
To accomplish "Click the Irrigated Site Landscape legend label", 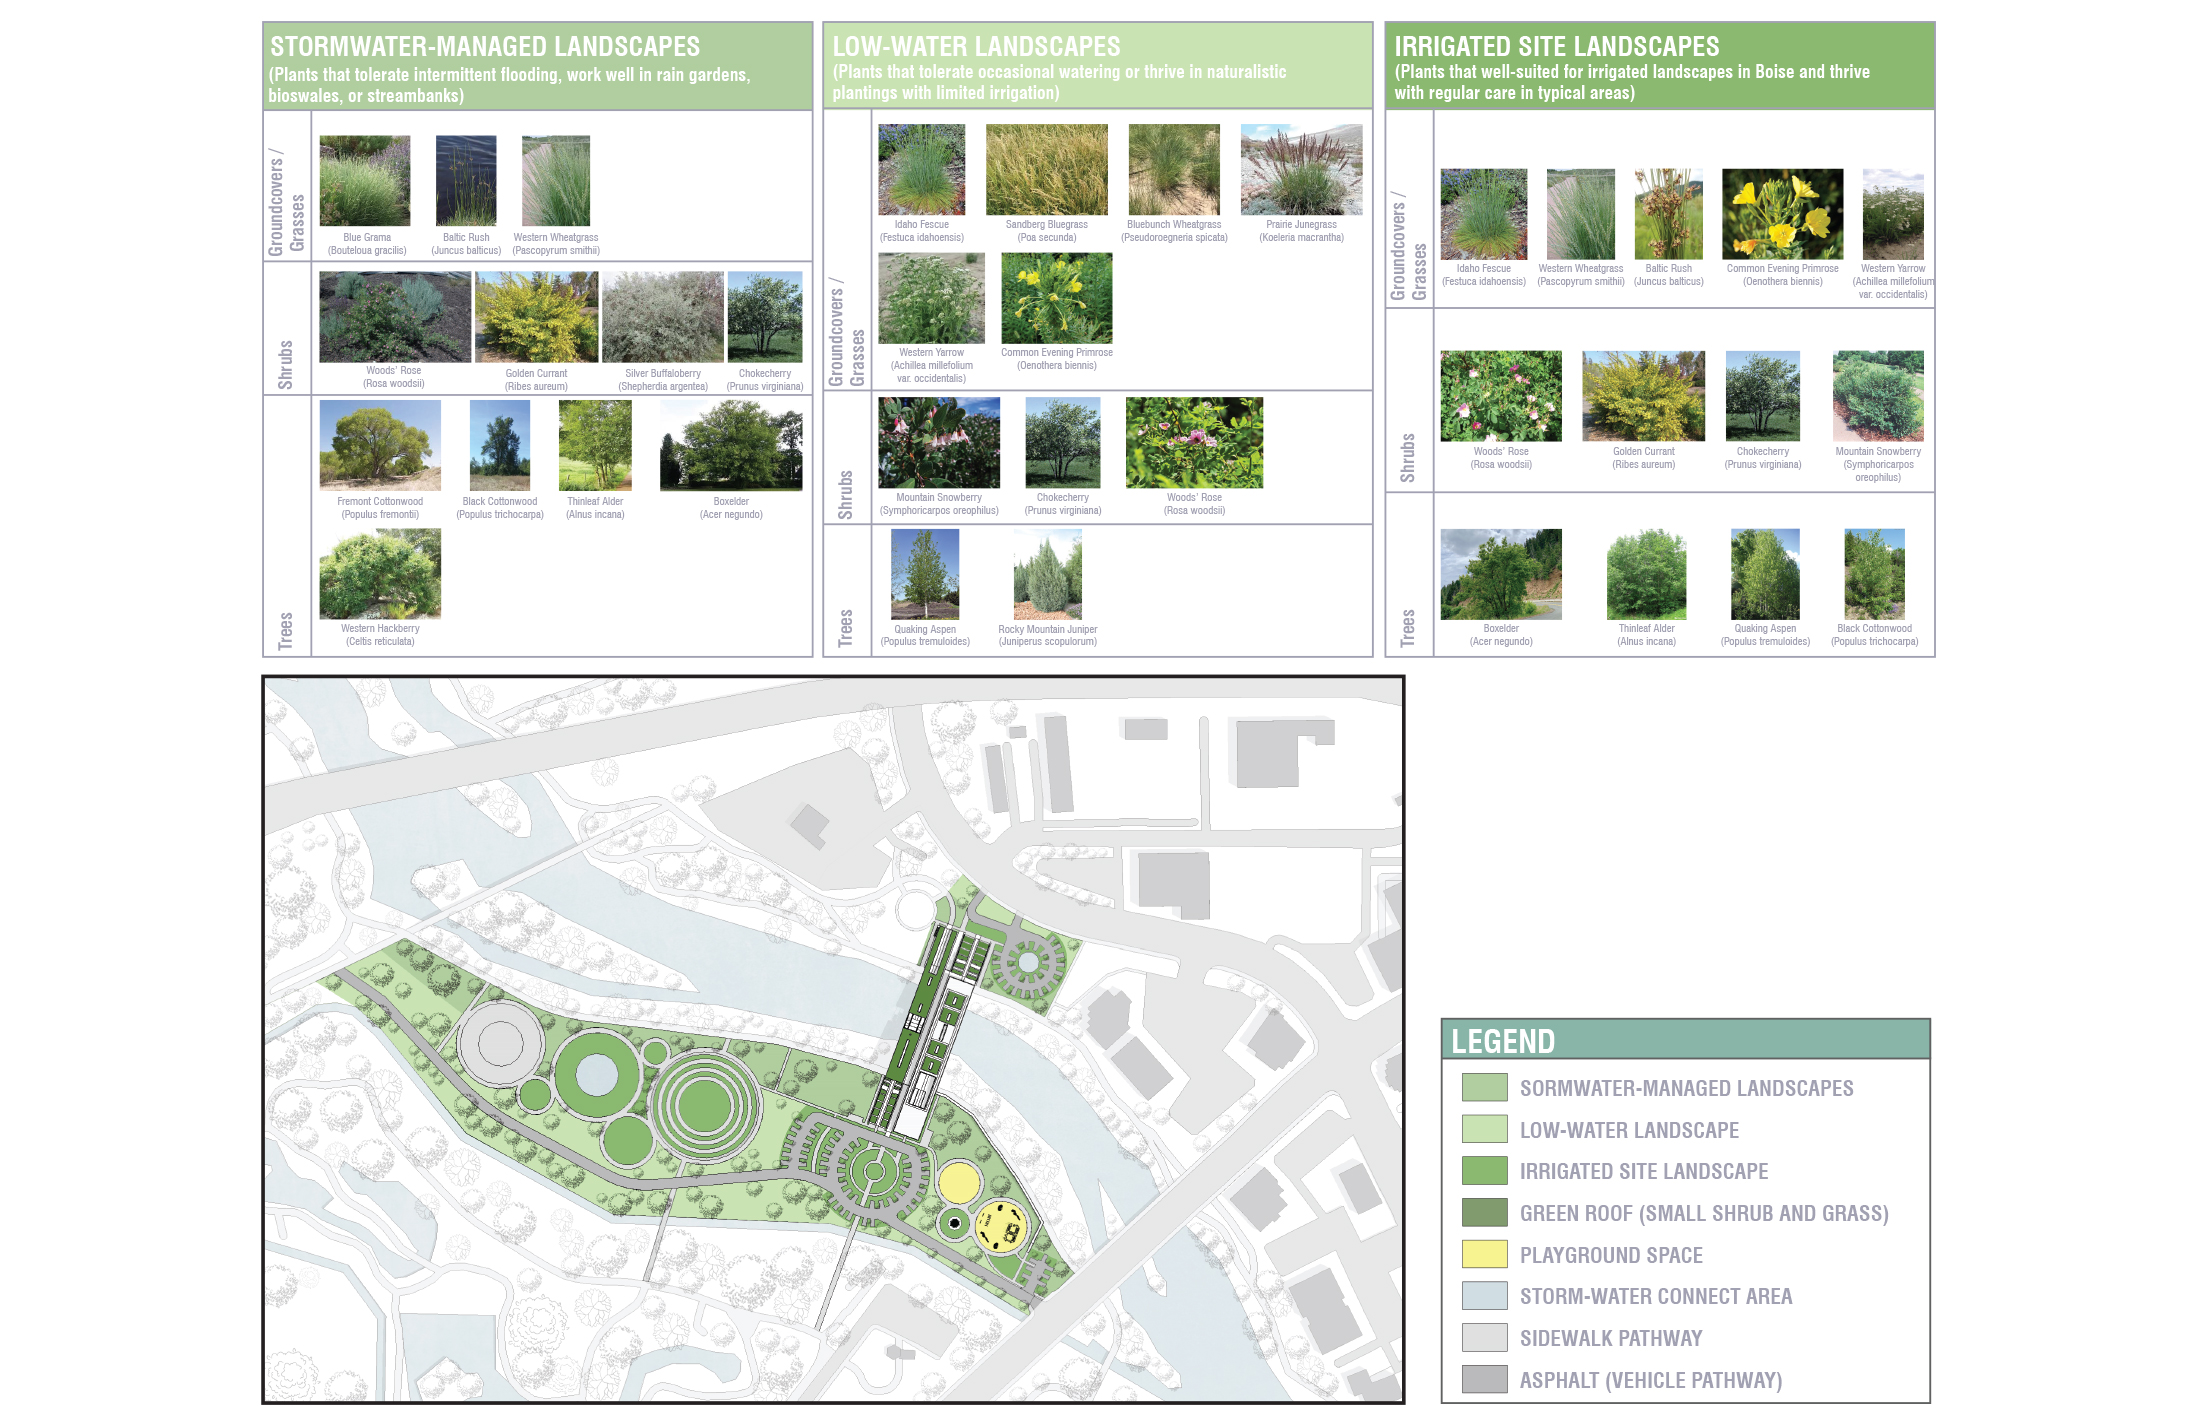I will [1643, 1171].
